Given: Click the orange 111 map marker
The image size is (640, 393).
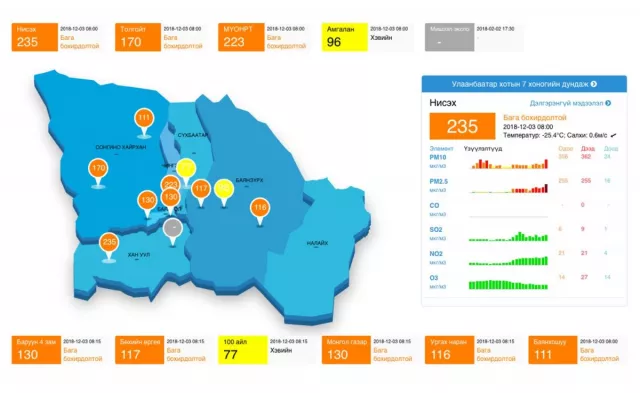Looking at the screenshot, I should pyautogui.click(x=144, y=119).
